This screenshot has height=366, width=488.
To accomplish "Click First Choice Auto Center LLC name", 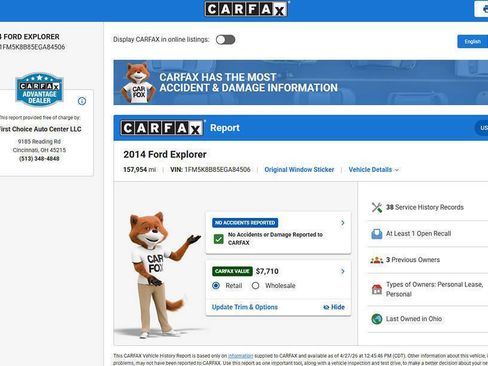I will coord(40,129).
